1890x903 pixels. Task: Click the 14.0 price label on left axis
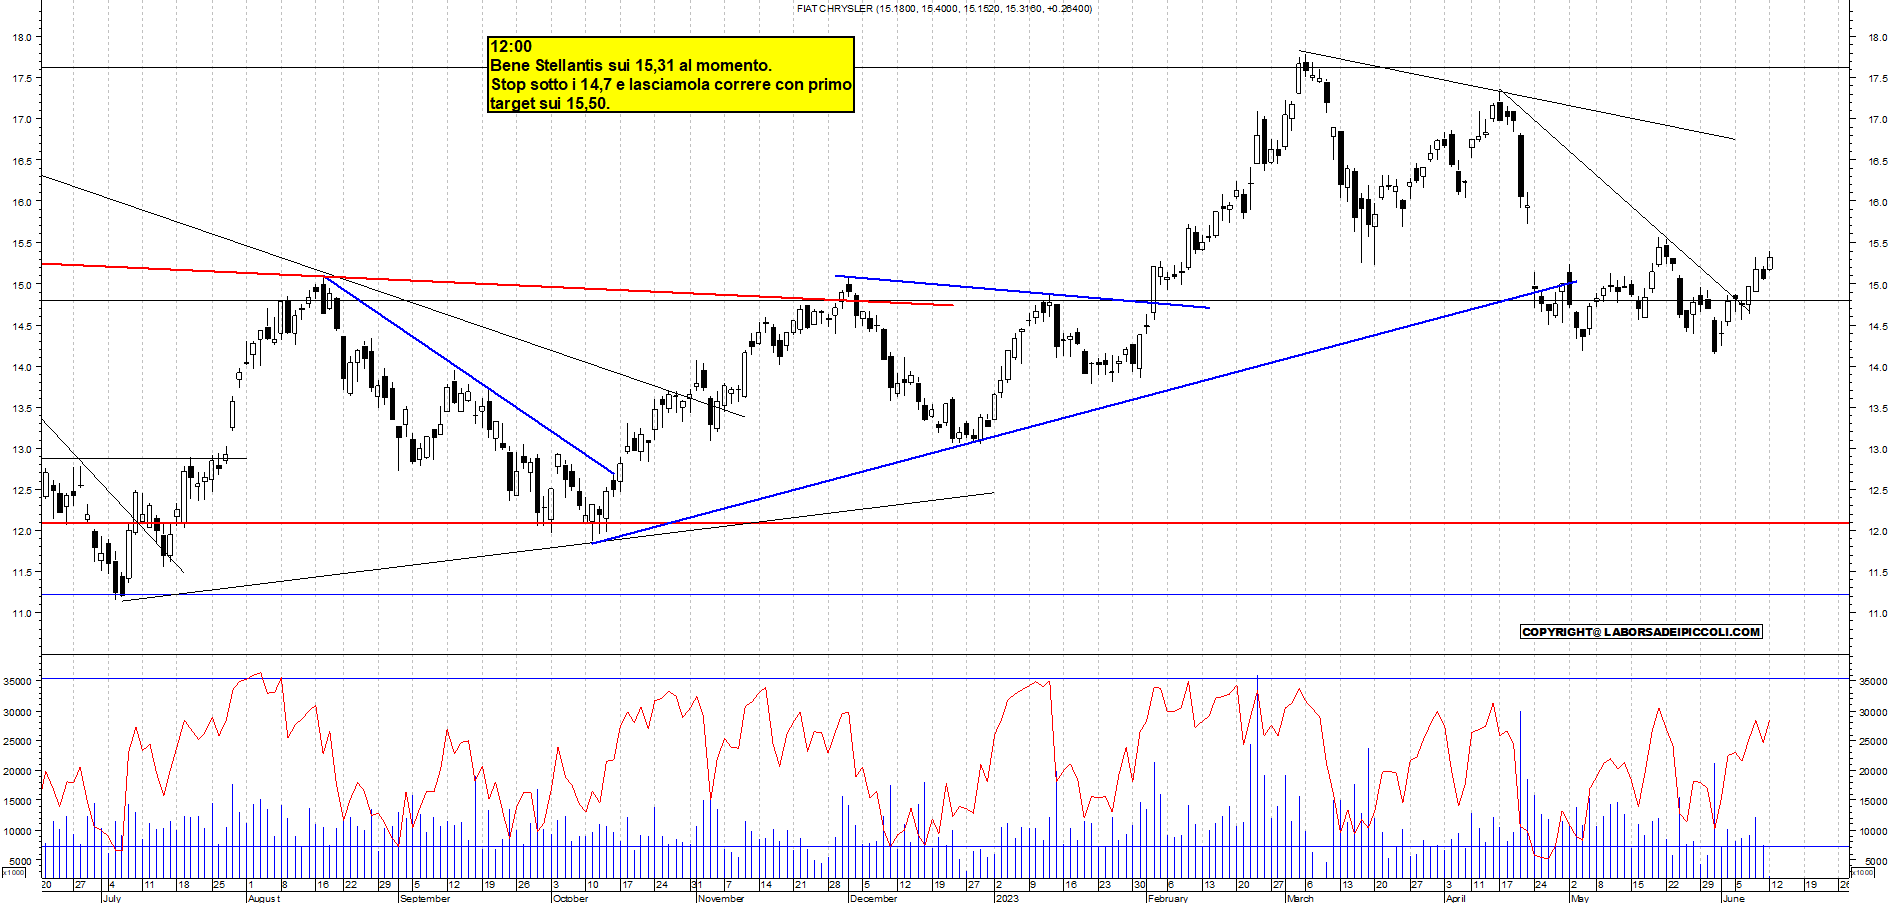click(21, 367)
